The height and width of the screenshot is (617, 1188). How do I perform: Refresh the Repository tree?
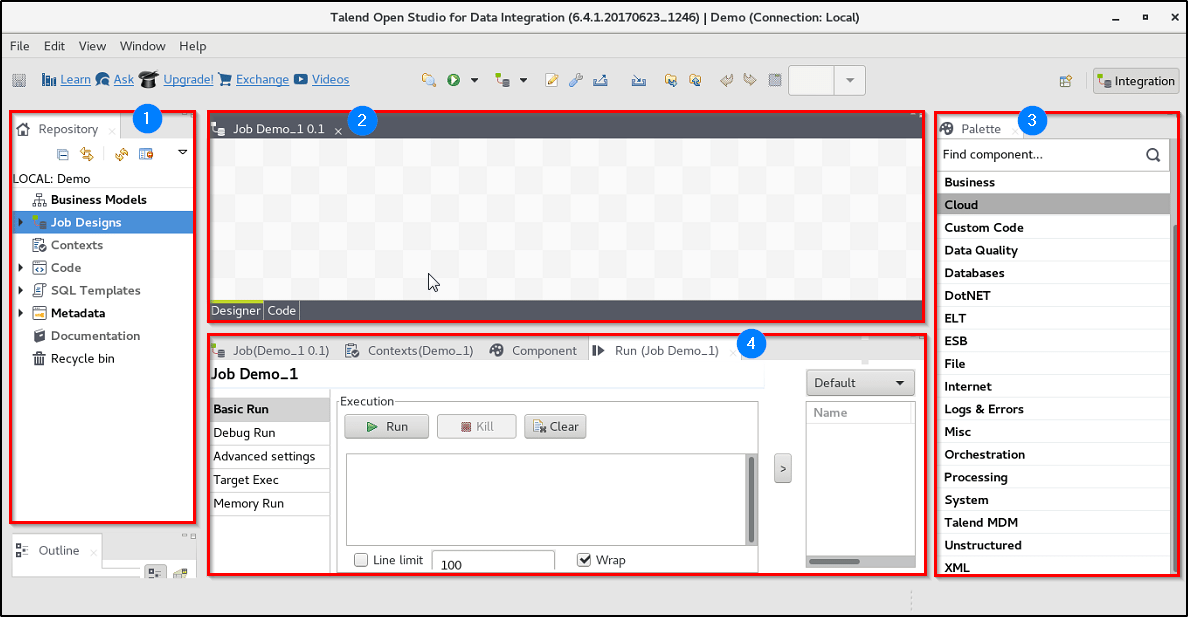[x=121, y=153]
